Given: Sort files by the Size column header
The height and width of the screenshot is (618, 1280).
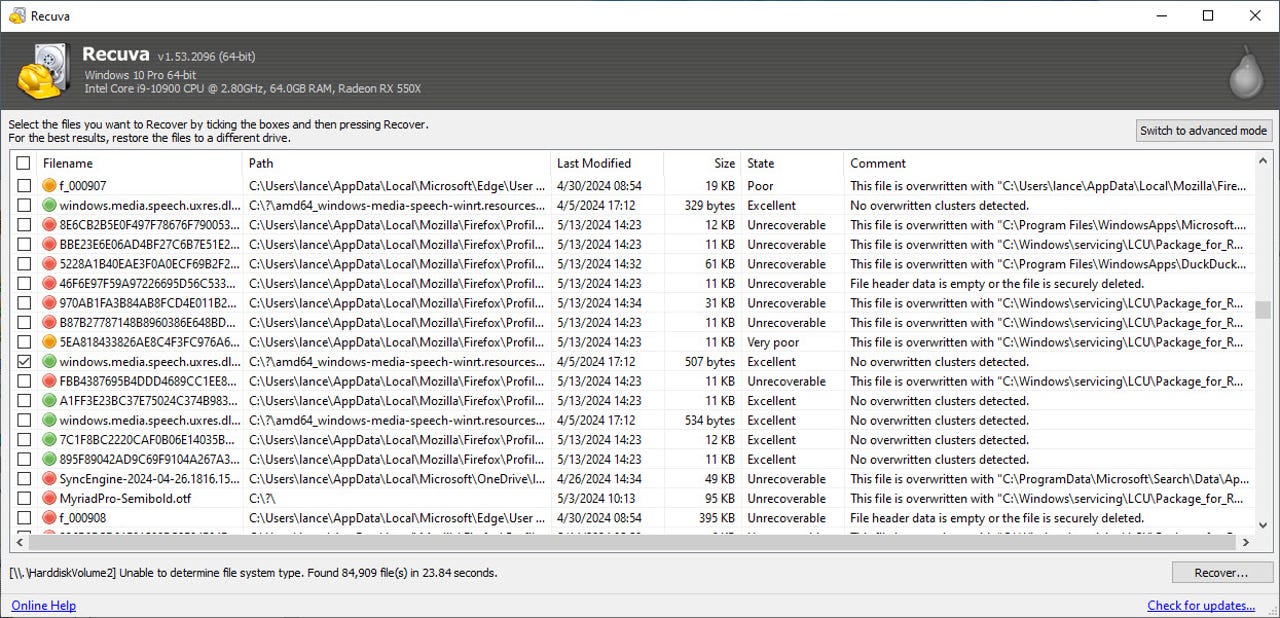Looking at the screenshot, I should tap(702, 163).
